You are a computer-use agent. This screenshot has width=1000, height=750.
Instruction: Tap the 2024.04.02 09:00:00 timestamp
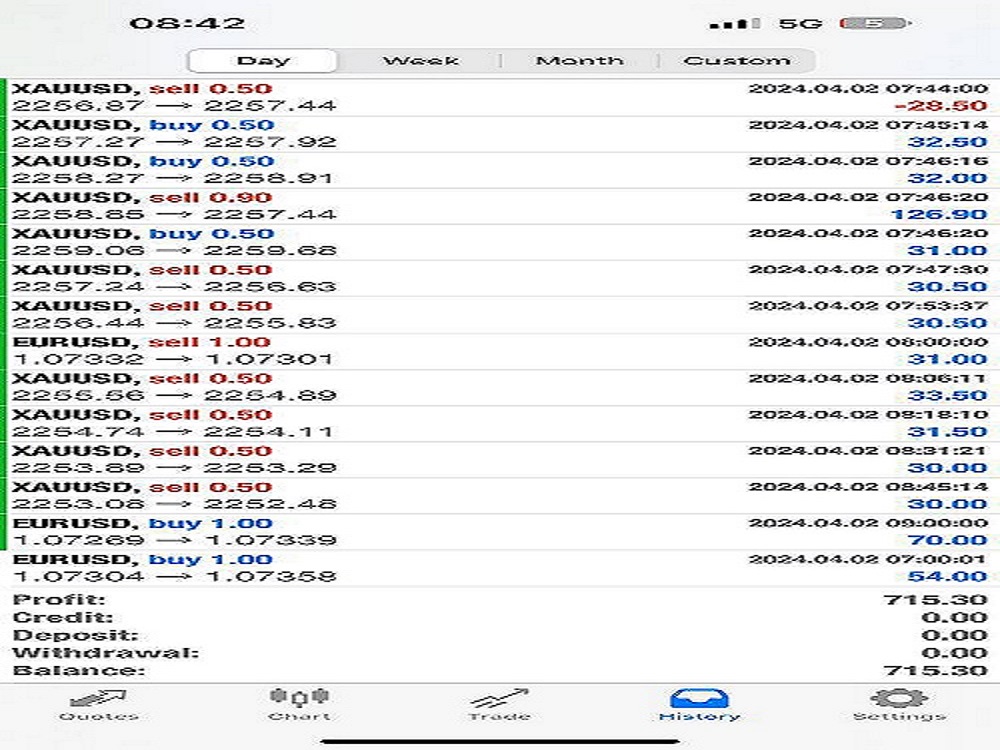pos(868,523)
